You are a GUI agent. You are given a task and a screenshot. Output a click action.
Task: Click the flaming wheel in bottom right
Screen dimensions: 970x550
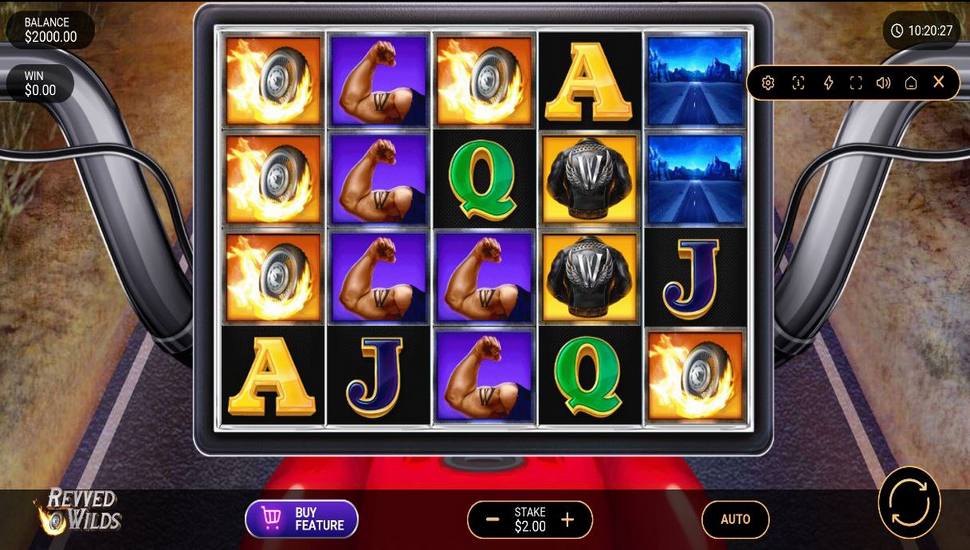(x=695, y=376)
